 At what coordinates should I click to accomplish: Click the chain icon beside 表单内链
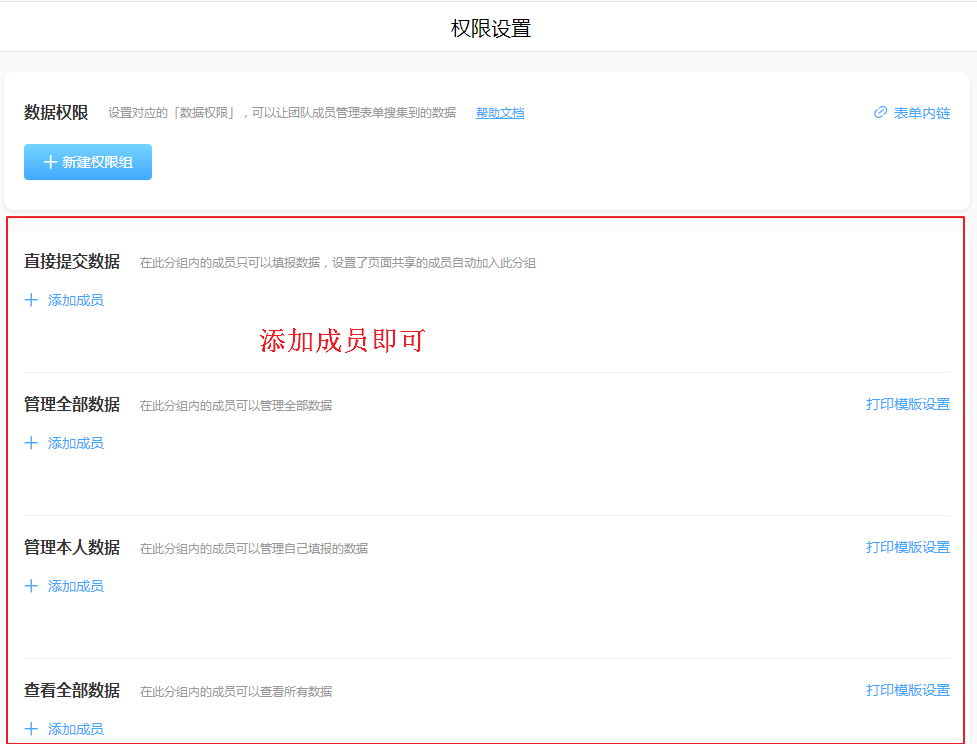coord(880,113)
